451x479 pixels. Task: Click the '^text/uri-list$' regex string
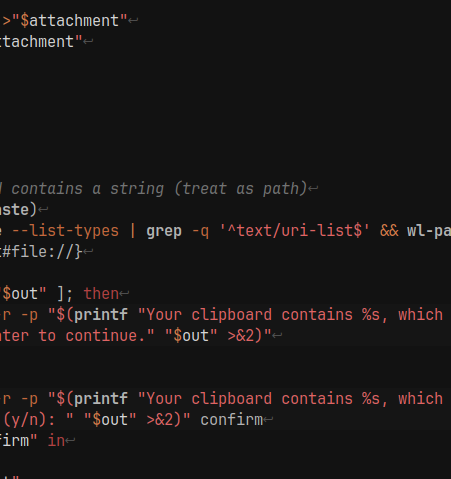(295, 231)
